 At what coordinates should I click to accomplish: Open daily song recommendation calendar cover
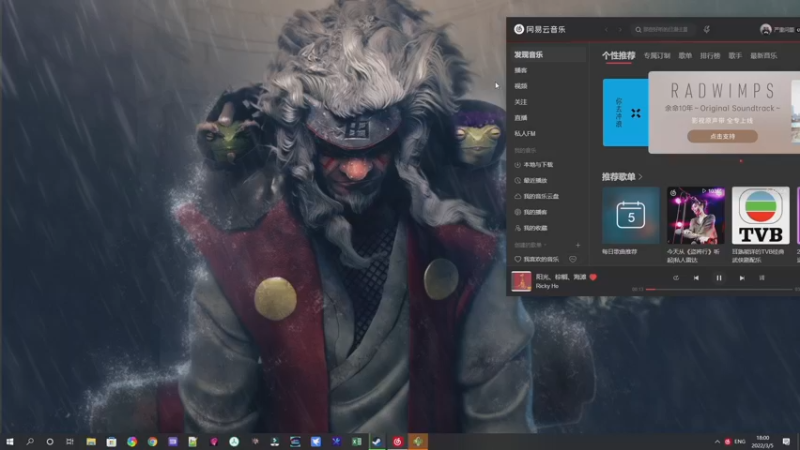pyautogui.click(x=631, y=215)
